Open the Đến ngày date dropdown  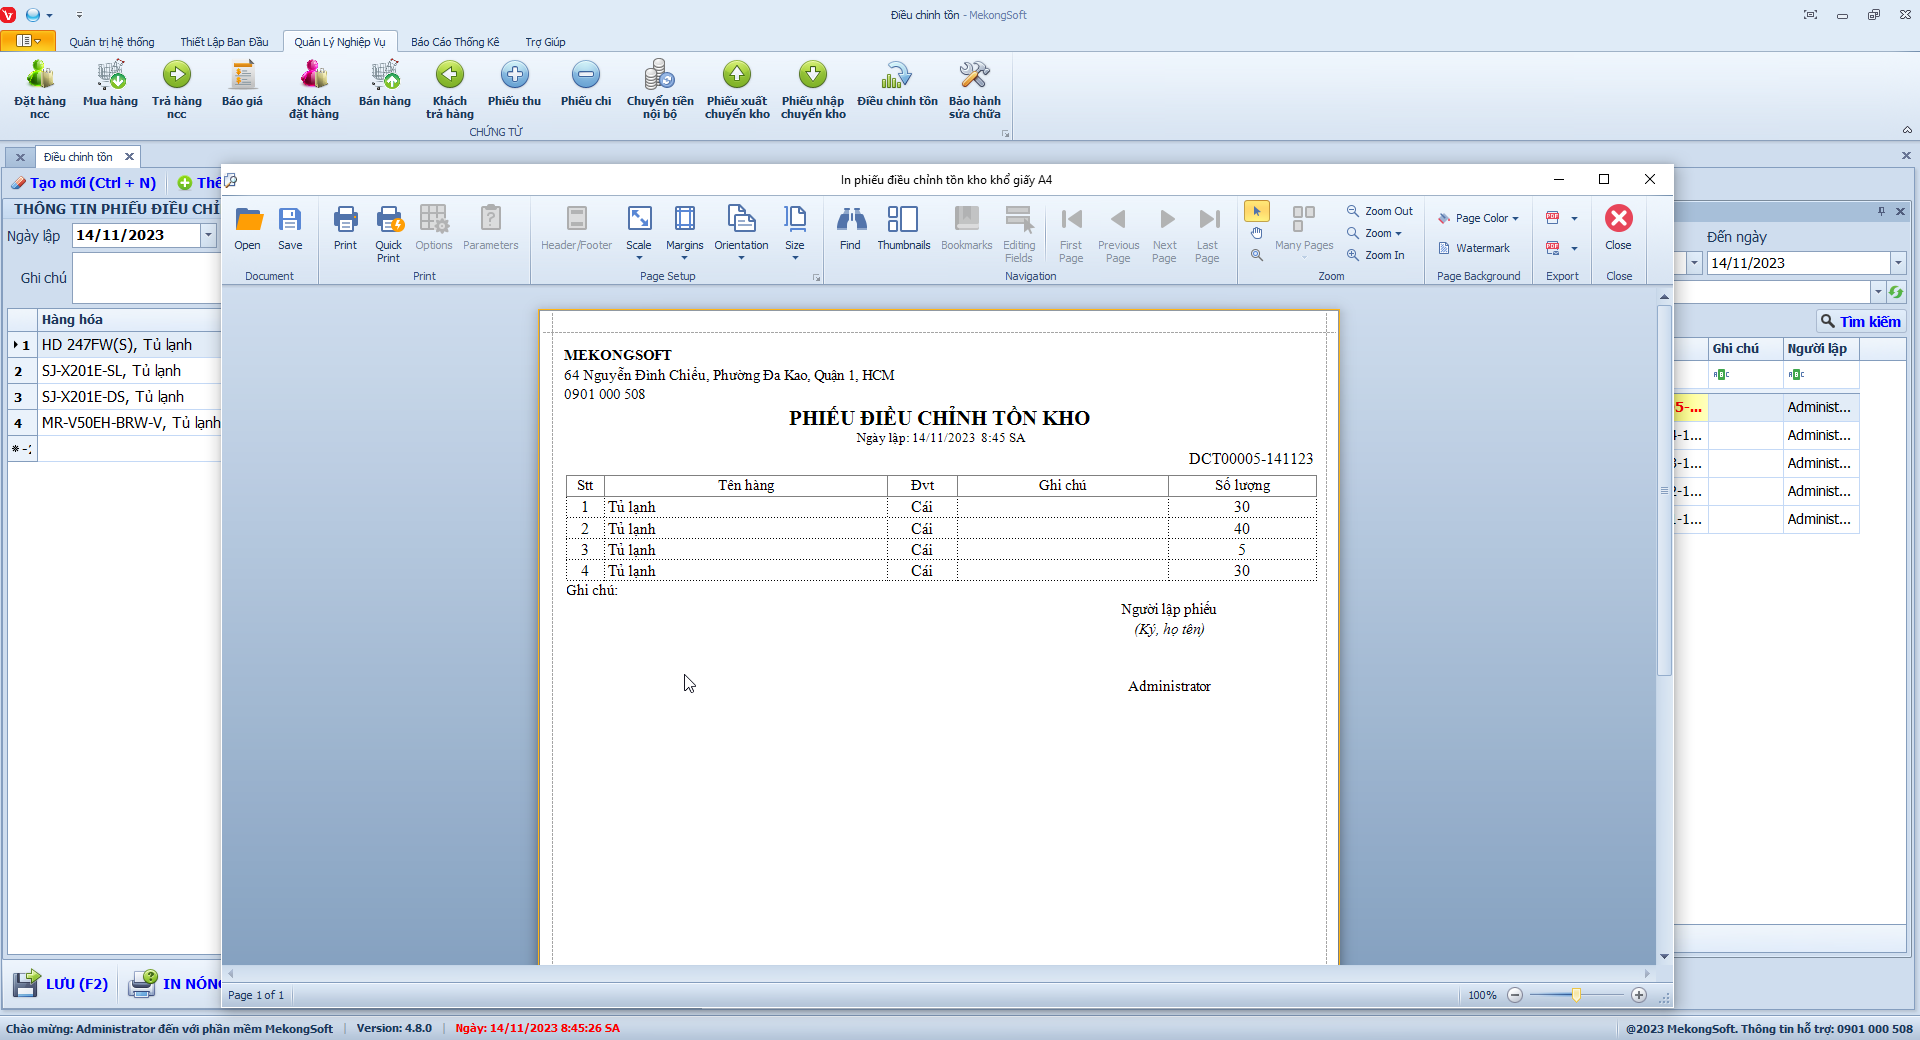(1897, 263)
